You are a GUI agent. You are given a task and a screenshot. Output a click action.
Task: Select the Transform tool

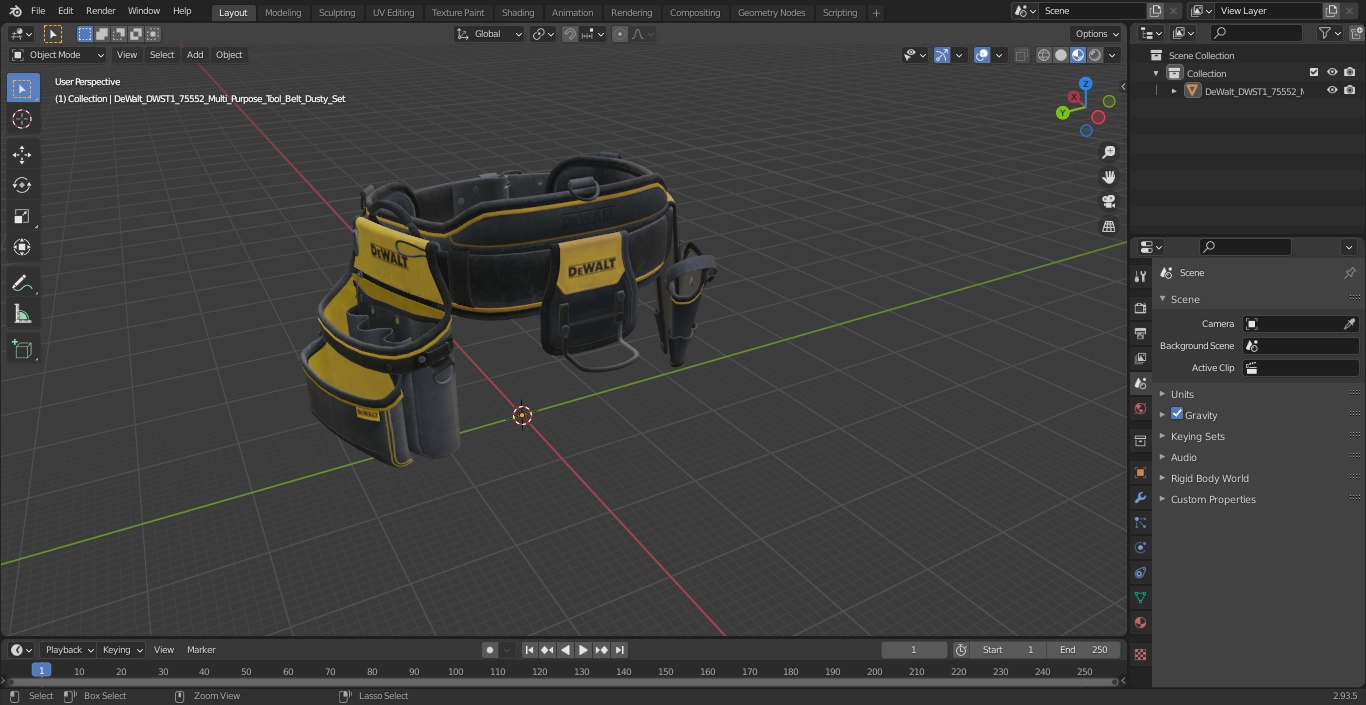click(22, 247)
